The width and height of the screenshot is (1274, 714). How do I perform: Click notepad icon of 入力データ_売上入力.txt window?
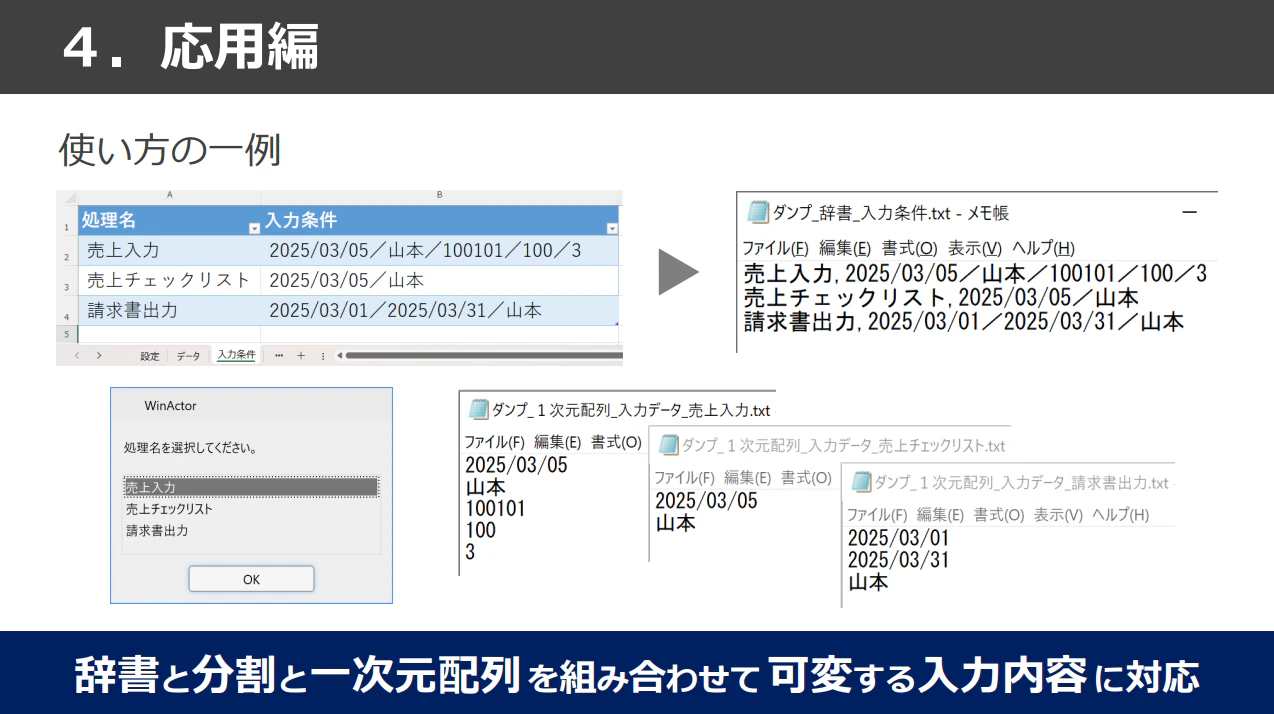479,409
